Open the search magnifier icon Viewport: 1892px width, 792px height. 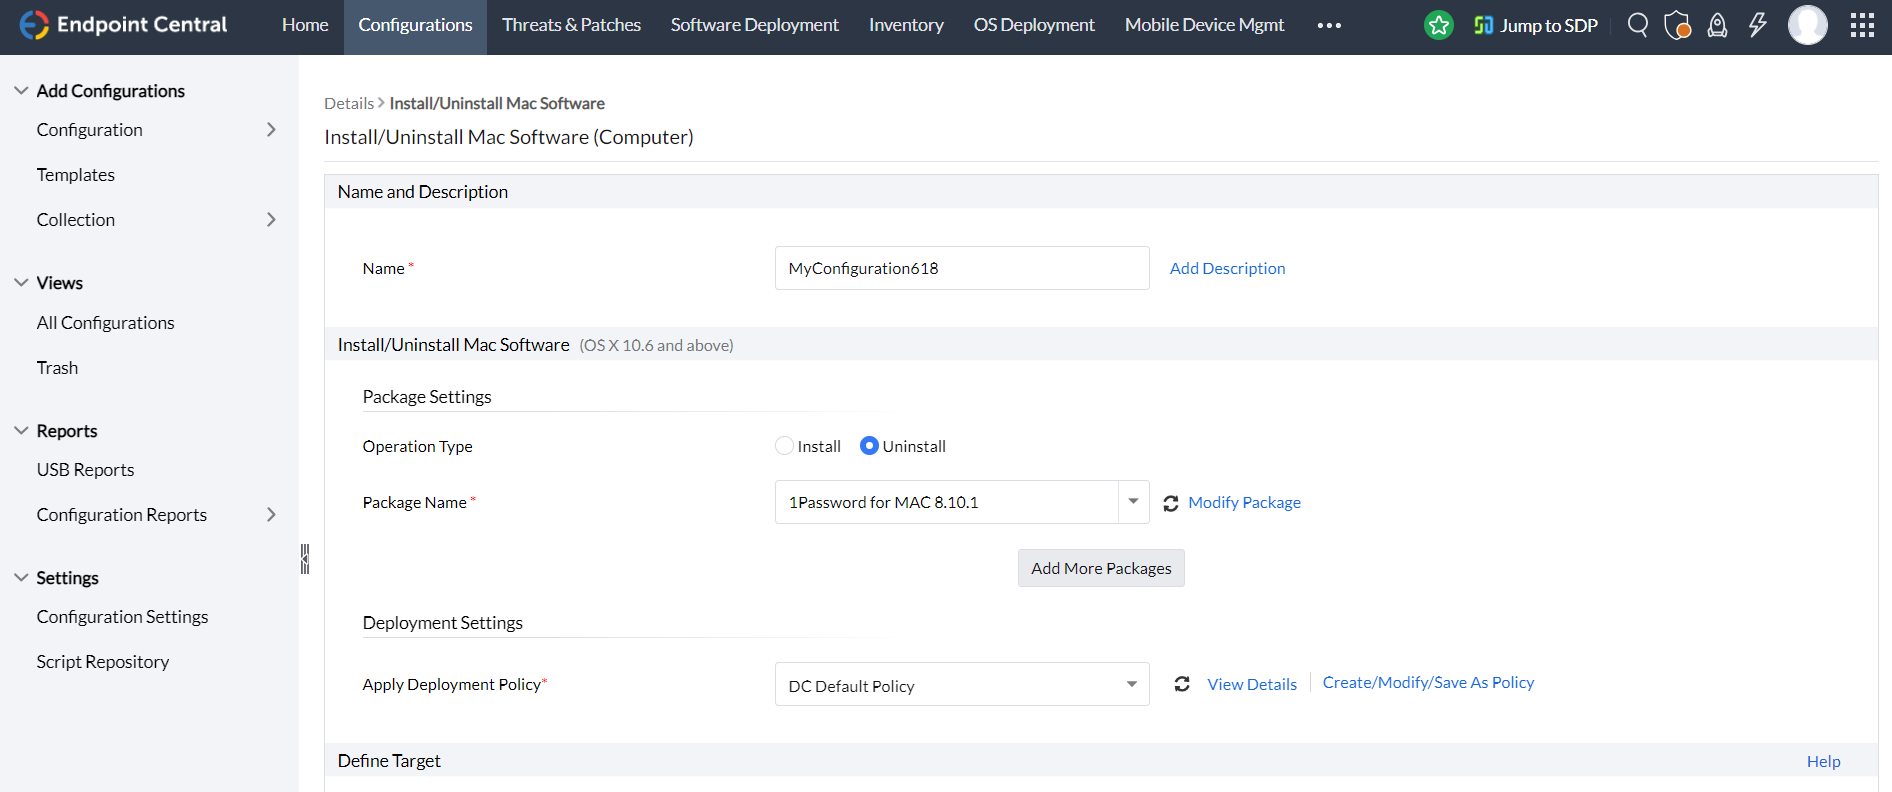1637,25
